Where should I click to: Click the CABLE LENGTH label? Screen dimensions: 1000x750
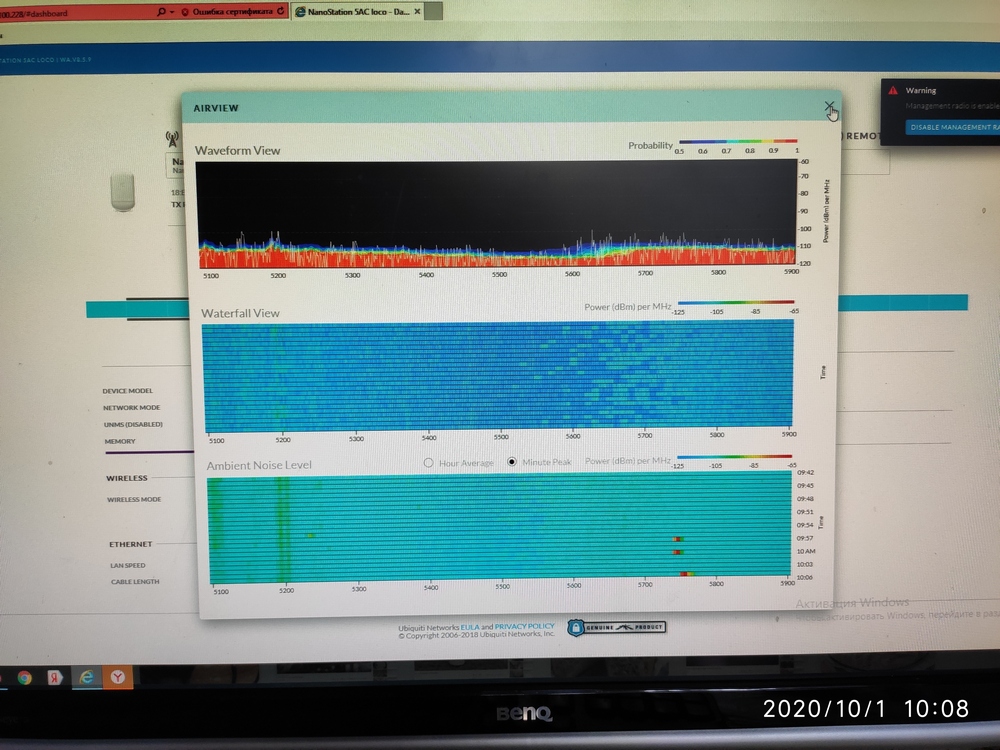click(135, 582)
